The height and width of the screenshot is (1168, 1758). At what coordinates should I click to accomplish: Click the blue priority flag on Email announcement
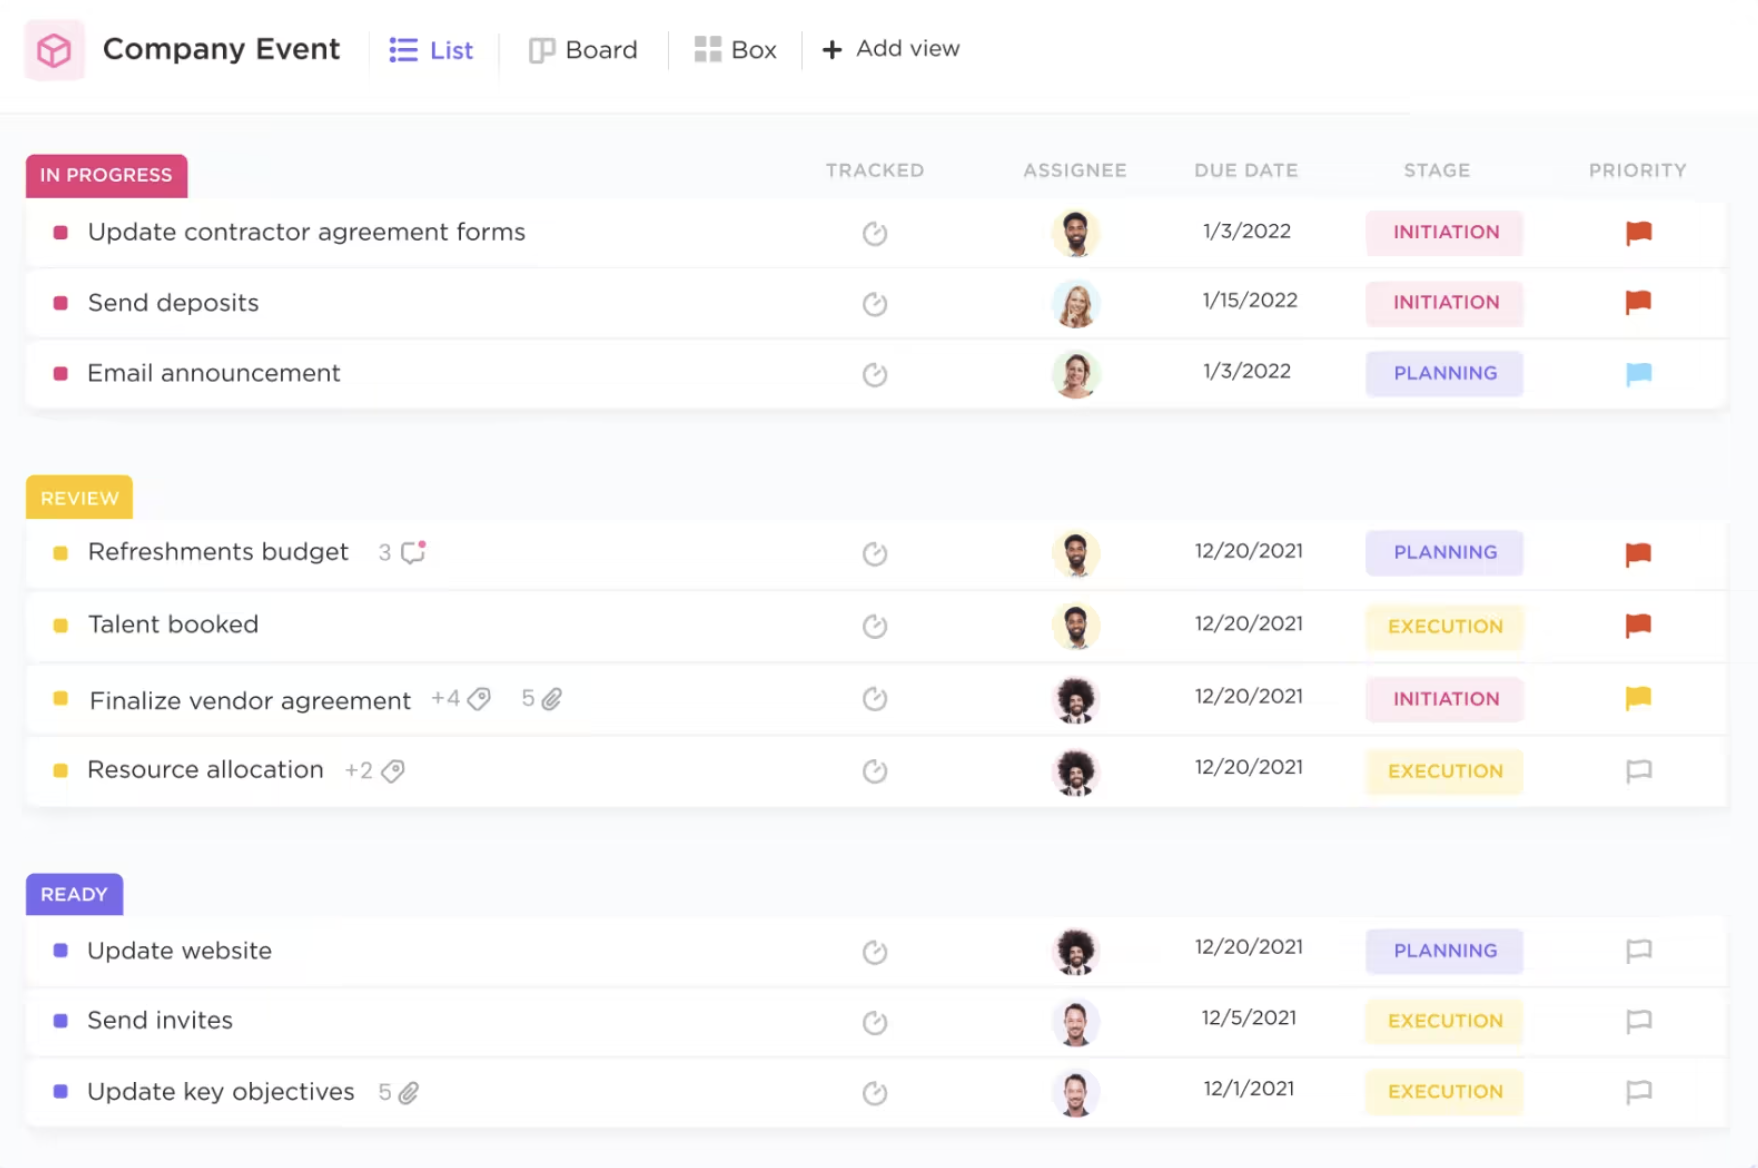(x=1636, y=374)
